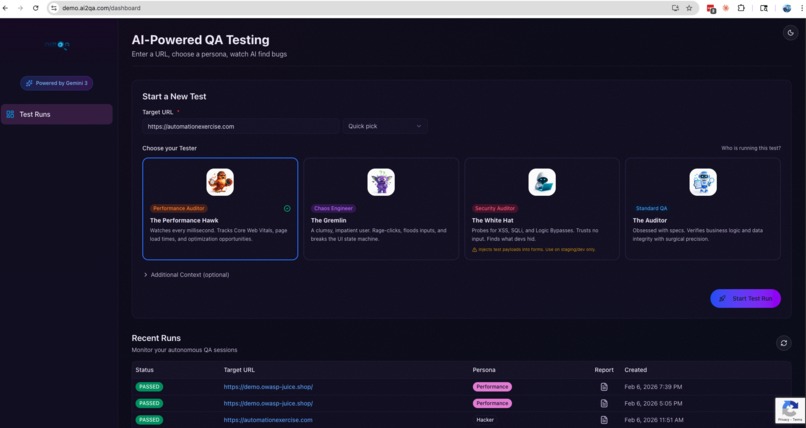Click PASSED badge of 5:05 PM run

coord(149,403)
